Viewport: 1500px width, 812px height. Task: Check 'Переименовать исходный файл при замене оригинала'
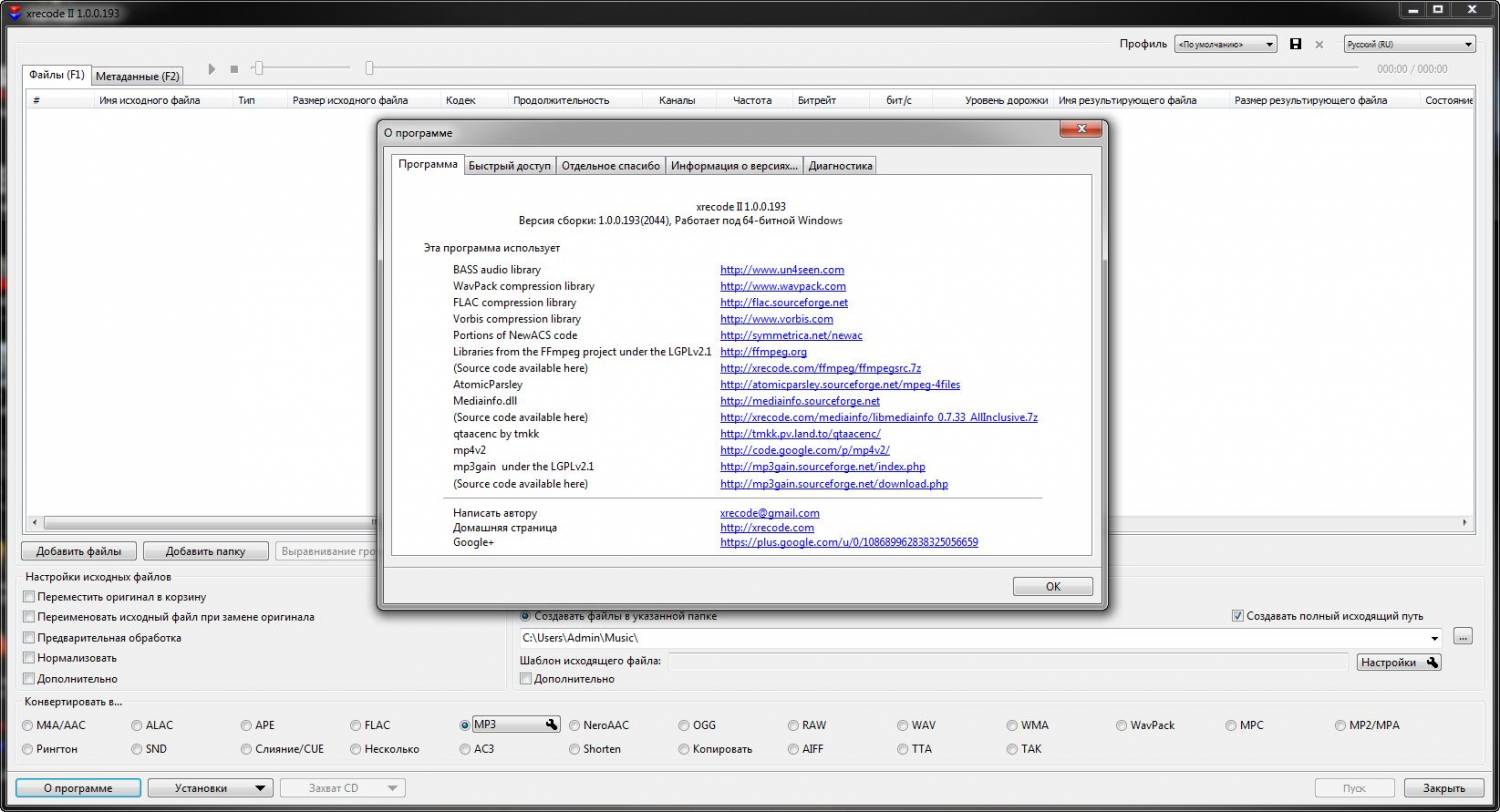pos(29,617)
